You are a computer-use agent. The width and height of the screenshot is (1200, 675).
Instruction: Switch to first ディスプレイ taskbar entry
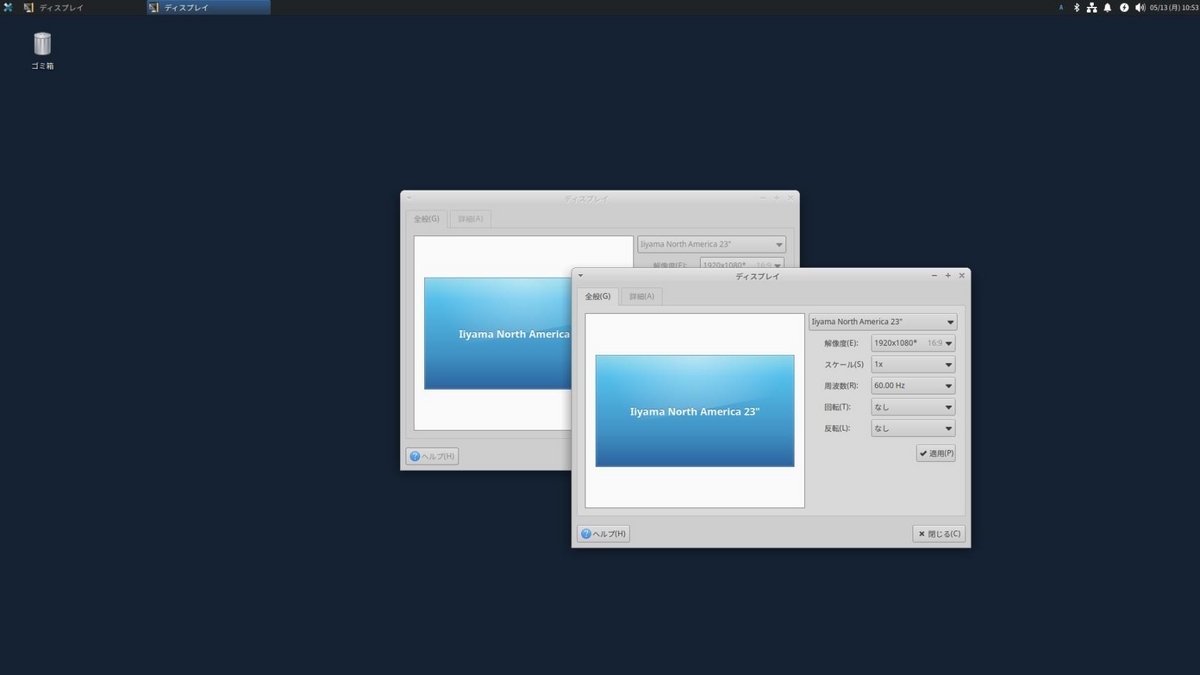(82, 7)
